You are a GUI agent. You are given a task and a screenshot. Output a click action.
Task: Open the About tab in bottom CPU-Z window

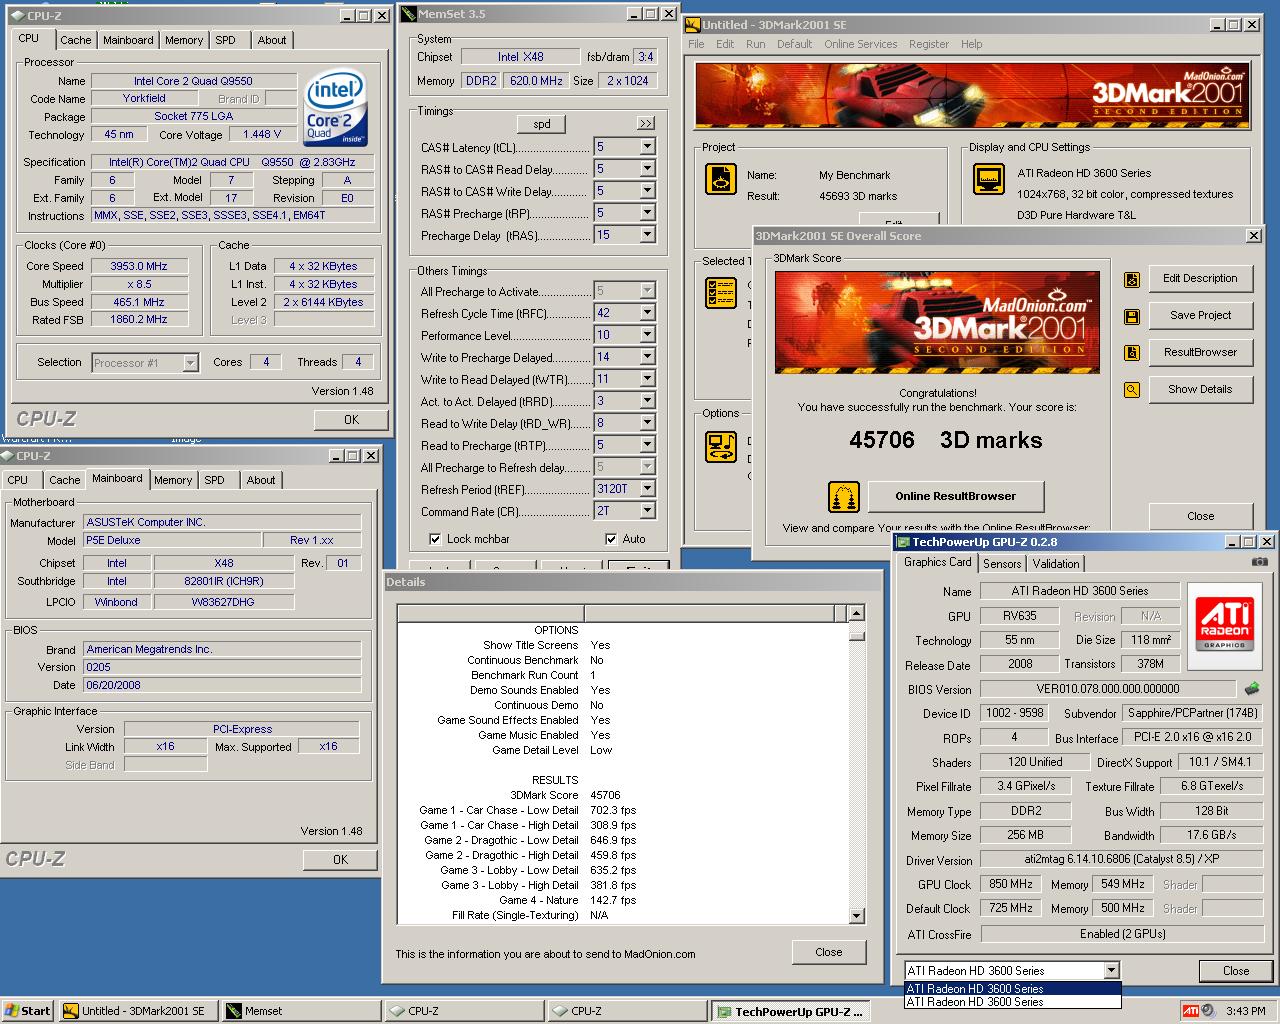(261, 480)
